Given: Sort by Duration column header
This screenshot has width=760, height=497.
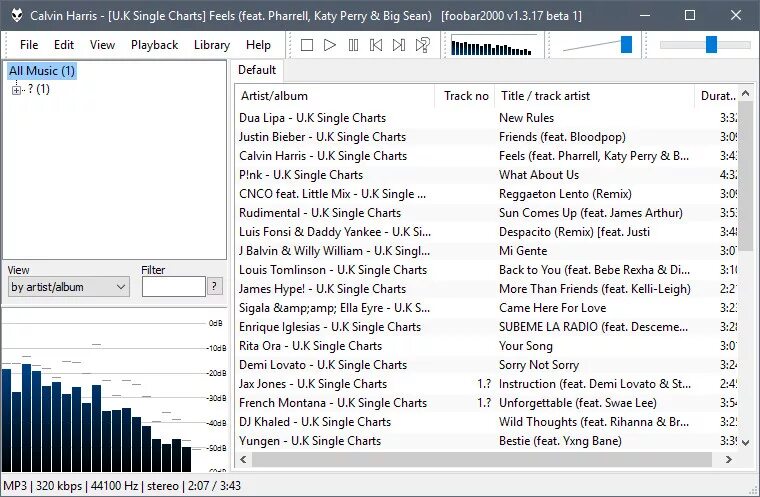Looking at the screenshot, I should click(716, 96).
